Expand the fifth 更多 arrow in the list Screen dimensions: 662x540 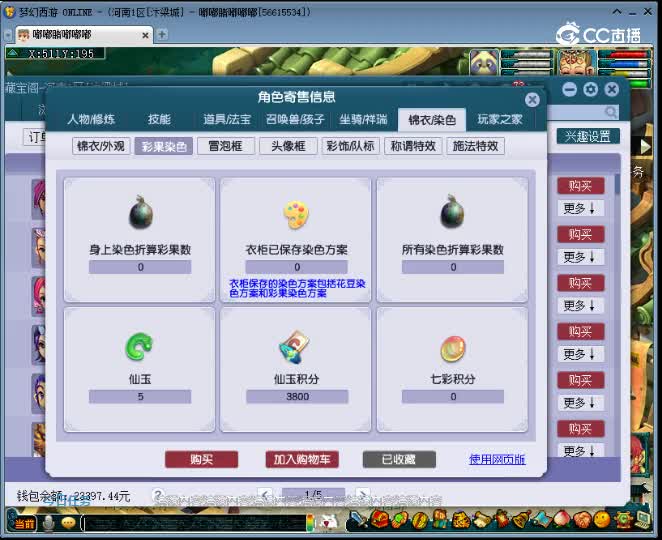tap(579, 403)
